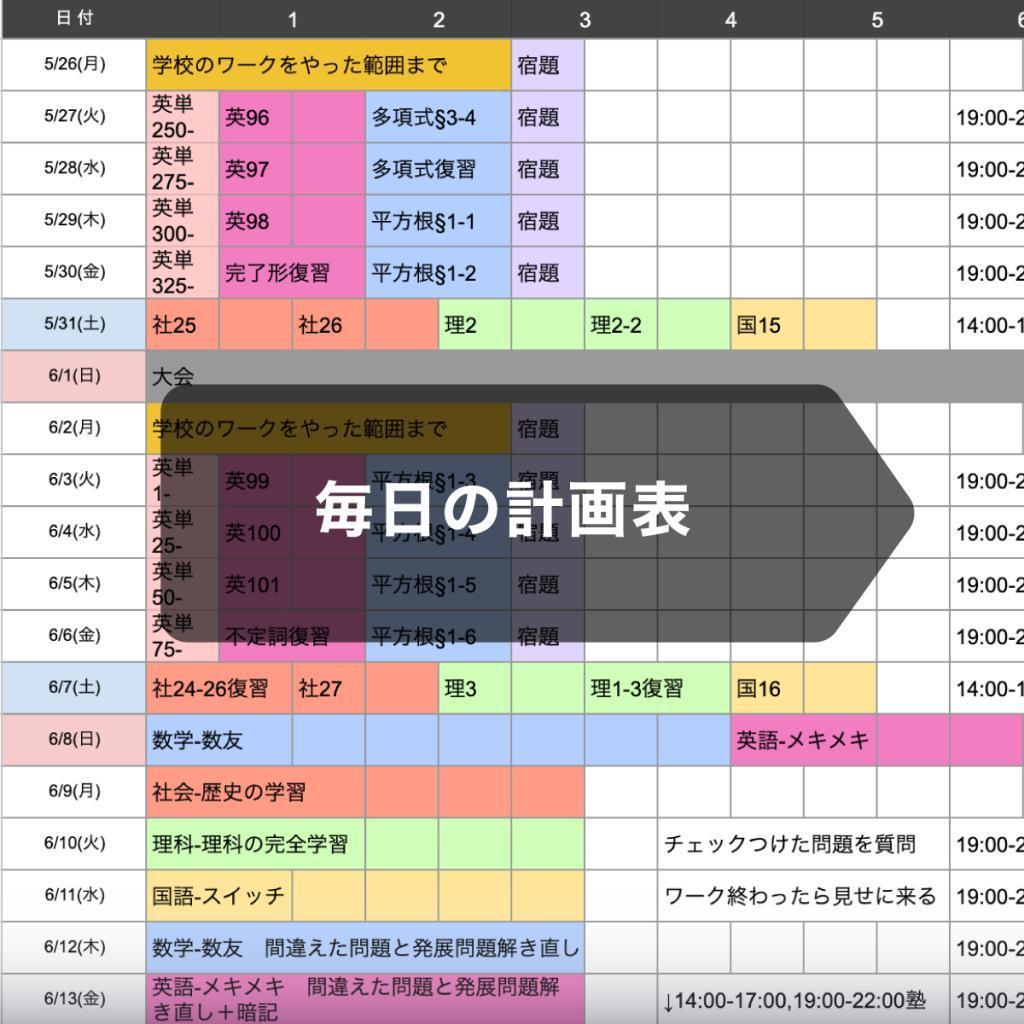The image size is (1024, 1024).
Task: Click the 6/9(月) date cell
Action: pos(74,792)
